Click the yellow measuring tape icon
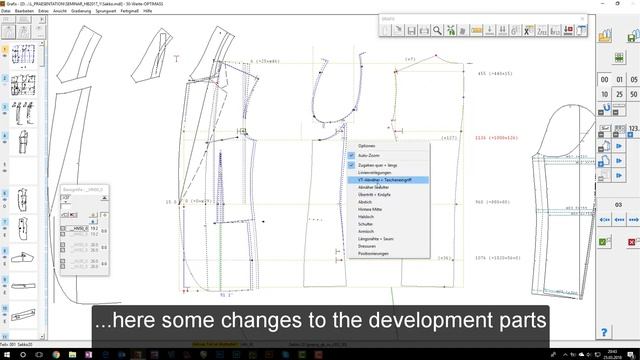 476,31
